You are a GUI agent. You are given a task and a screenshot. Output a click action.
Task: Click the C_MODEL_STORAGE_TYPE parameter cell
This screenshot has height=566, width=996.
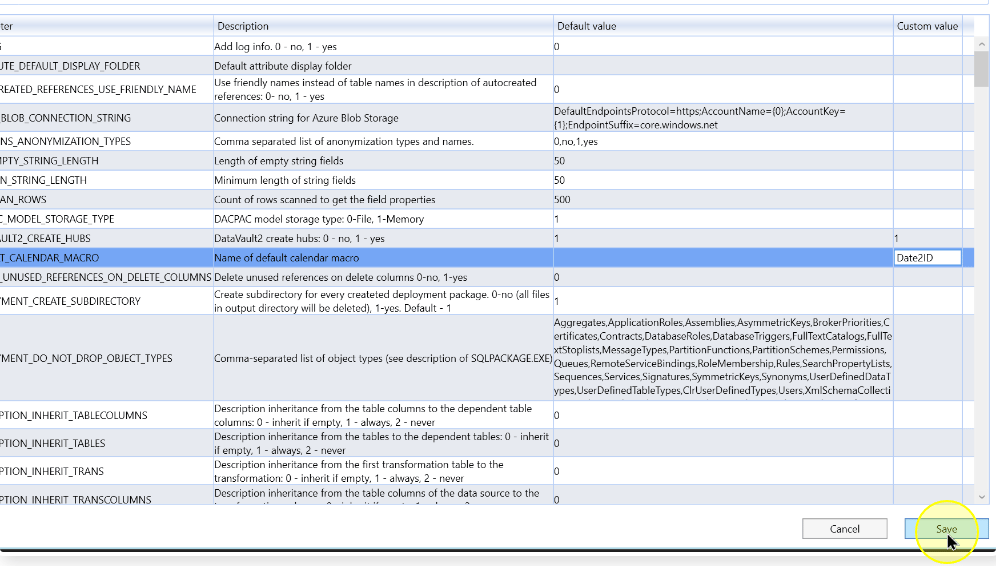(x=106, y=219)
